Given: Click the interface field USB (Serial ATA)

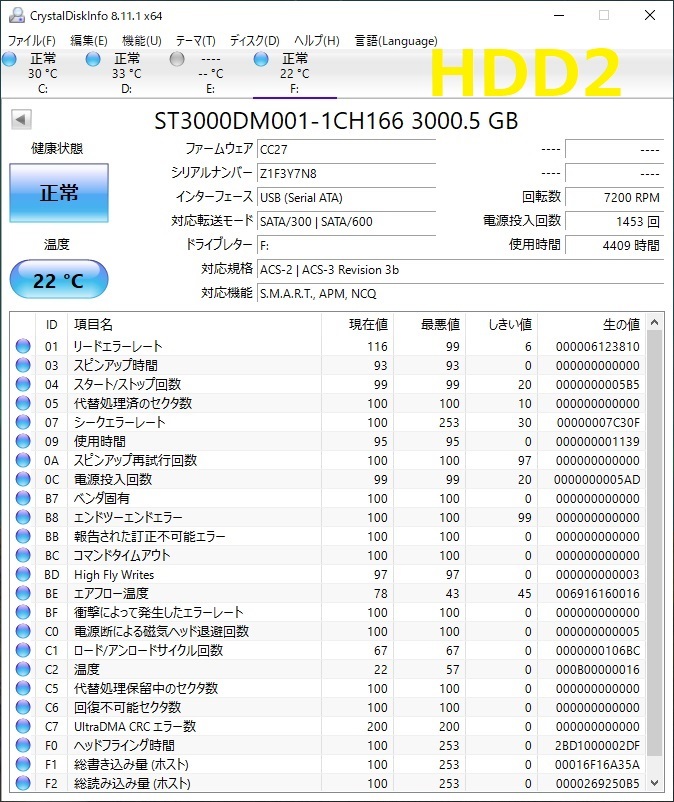Looking at the screenshot, I should [346, 197].
